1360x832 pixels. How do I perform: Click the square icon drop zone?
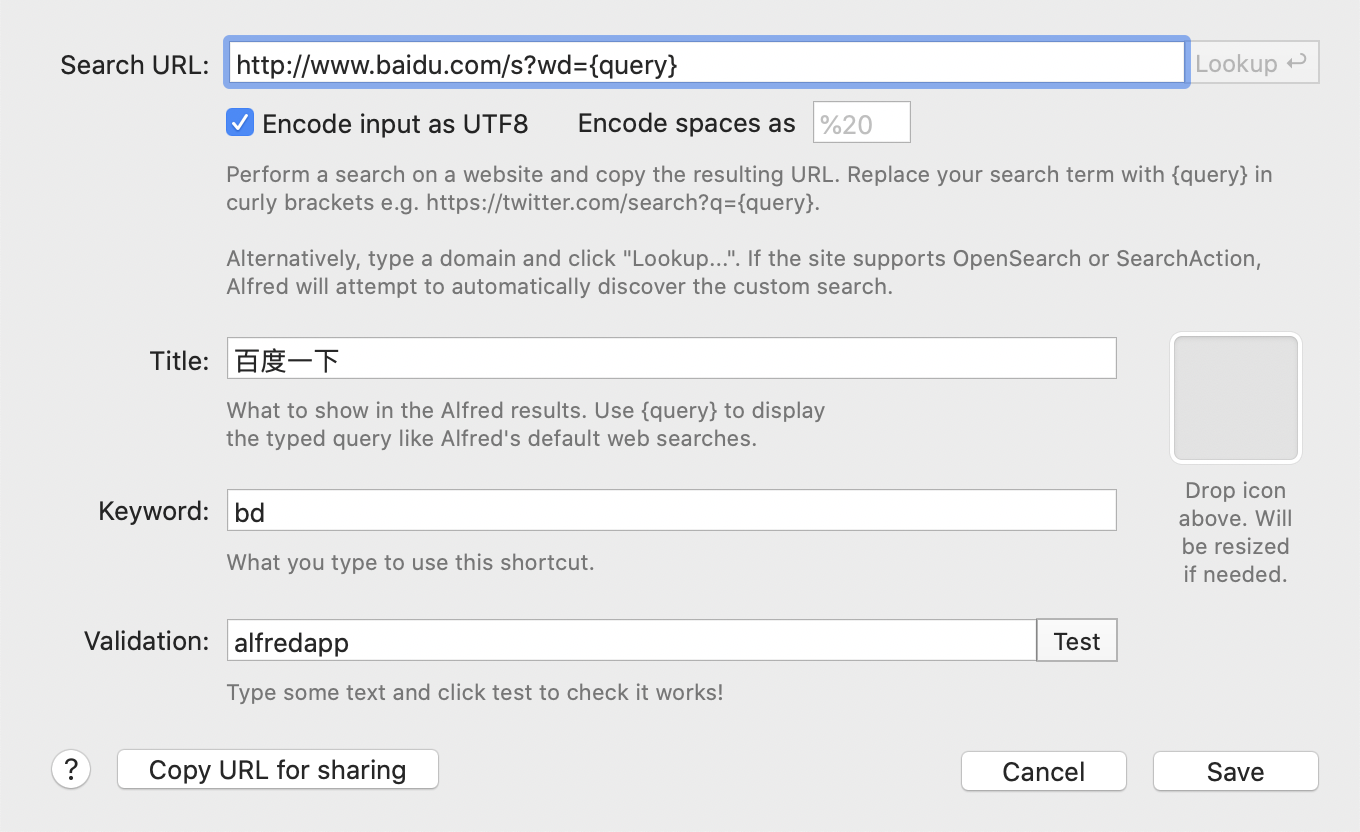pyautogui.click(x=1235, y=397)
